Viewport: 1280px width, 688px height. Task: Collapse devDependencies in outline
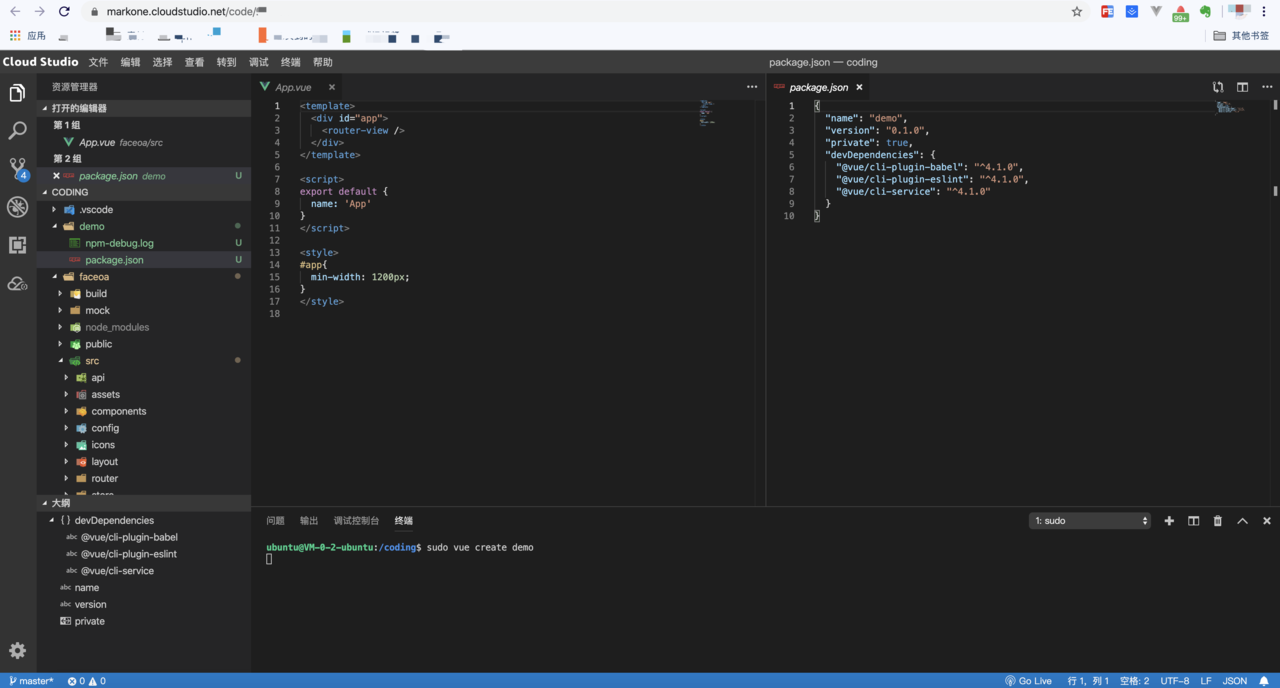[x=52, y=520]
